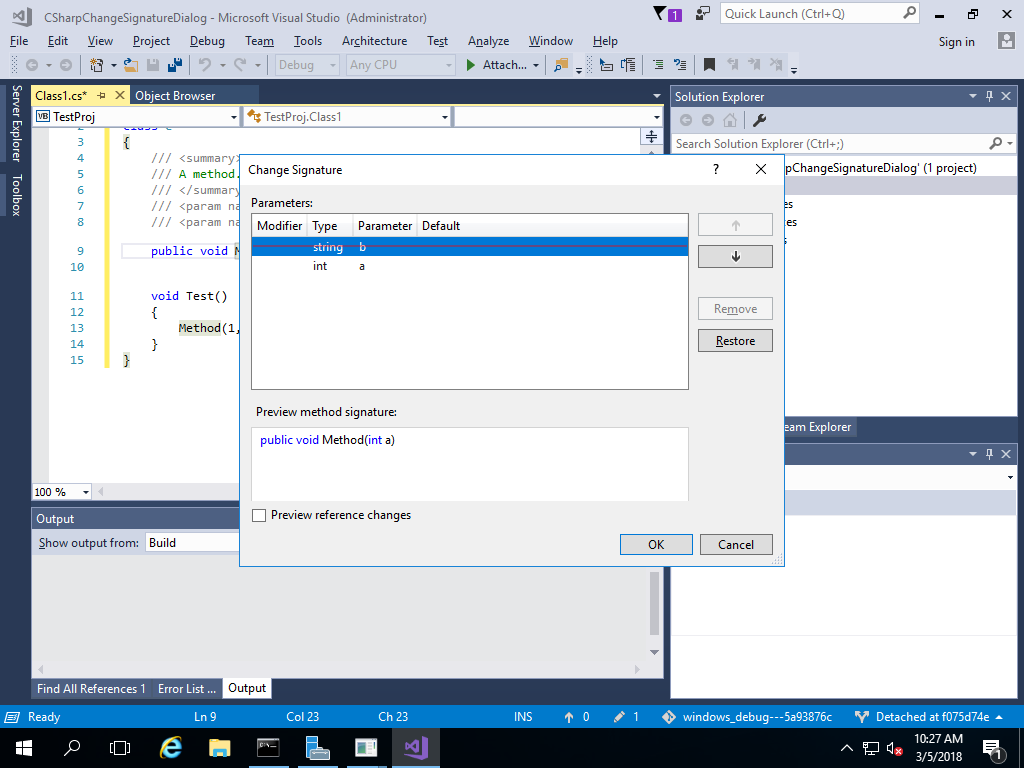Screen dimensions: 1024x768
Task: Open the Debug configuration dropdown
Action: pos(307,65)
